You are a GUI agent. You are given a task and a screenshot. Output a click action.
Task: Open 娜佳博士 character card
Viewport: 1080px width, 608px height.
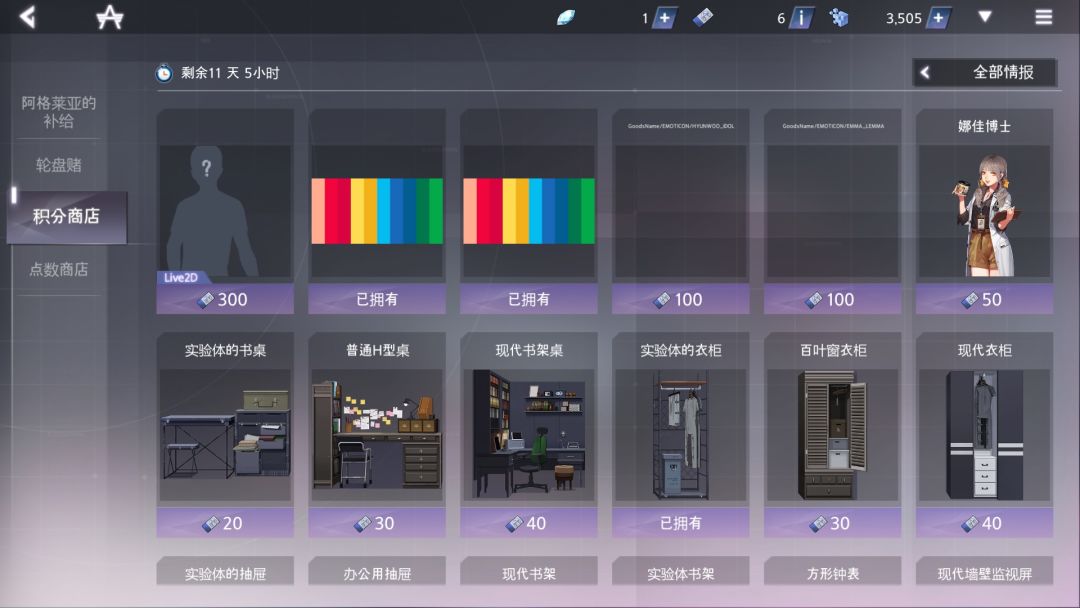pos(984,211)
